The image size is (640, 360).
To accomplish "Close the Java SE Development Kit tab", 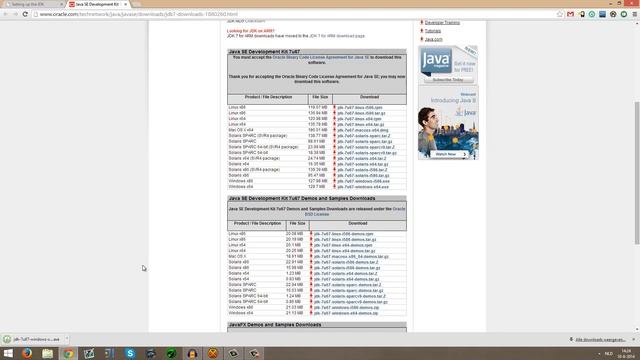I will pyautogui.click(x=125, y=4).
